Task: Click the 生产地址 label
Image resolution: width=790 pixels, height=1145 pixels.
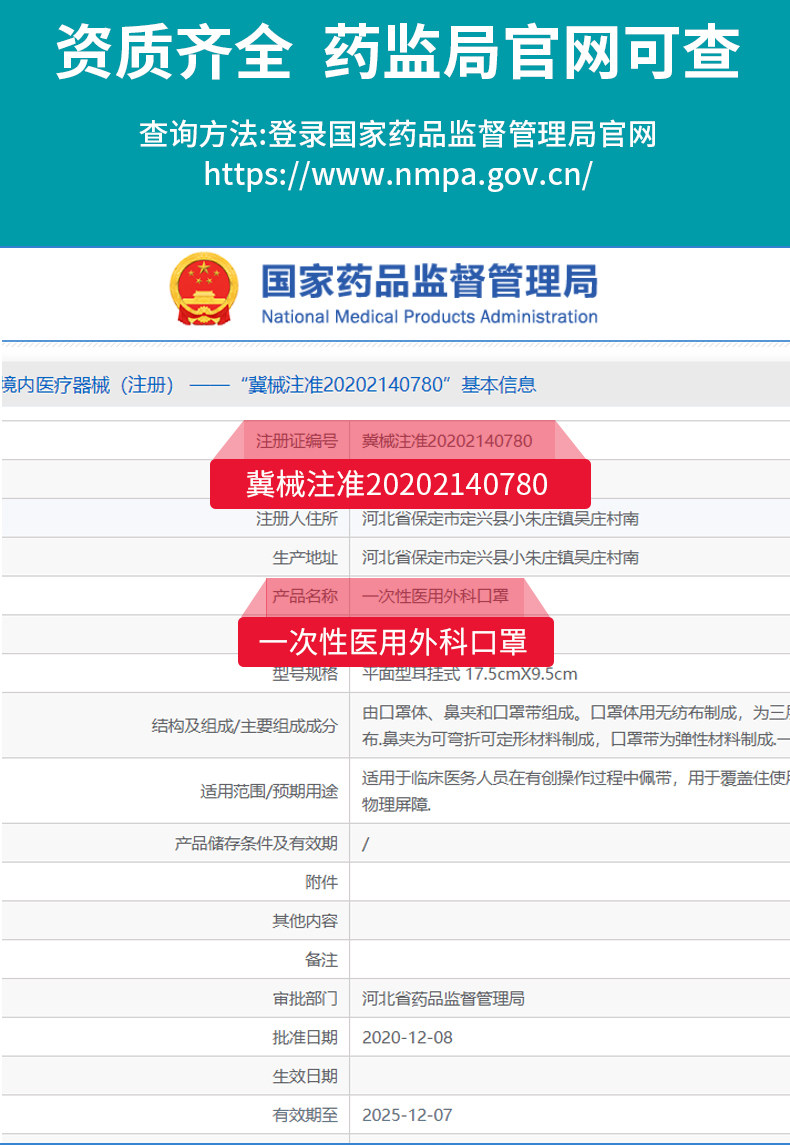Action: click(x=305, y=558)
